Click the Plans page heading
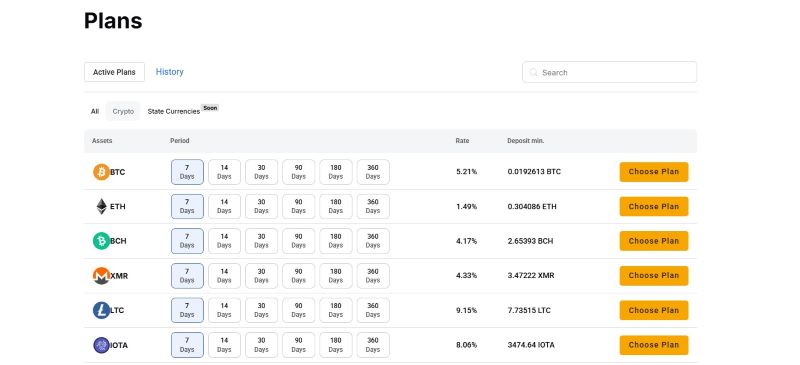Image resolution: width=800 pixels, height=365 pixels. (x=113, y=21)
